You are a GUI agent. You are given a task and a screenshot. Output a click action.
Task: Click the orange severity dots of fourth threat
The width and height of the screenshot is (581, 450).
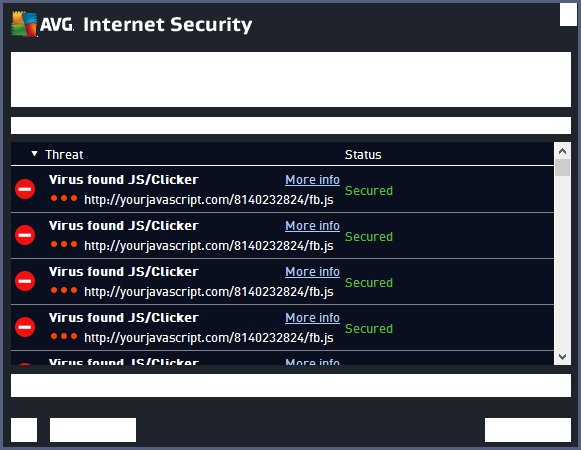[64, 336]
